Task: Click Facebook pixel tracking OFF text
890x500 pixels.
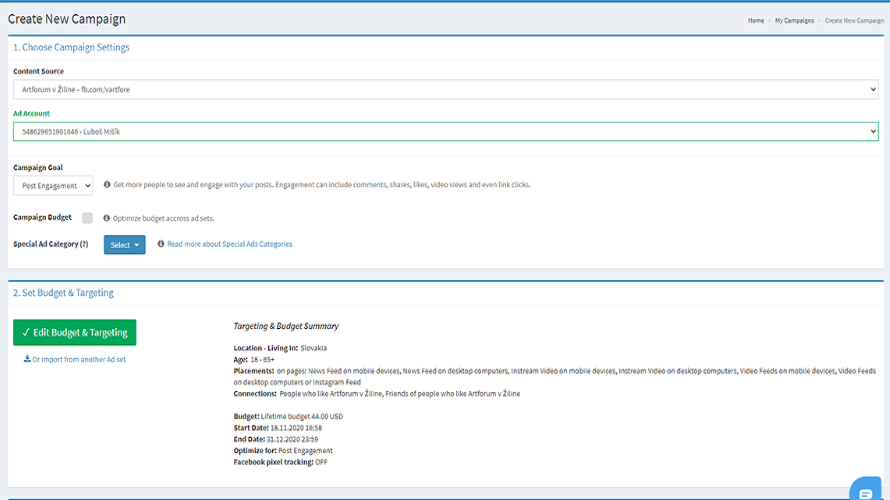Action: point(280,462)
